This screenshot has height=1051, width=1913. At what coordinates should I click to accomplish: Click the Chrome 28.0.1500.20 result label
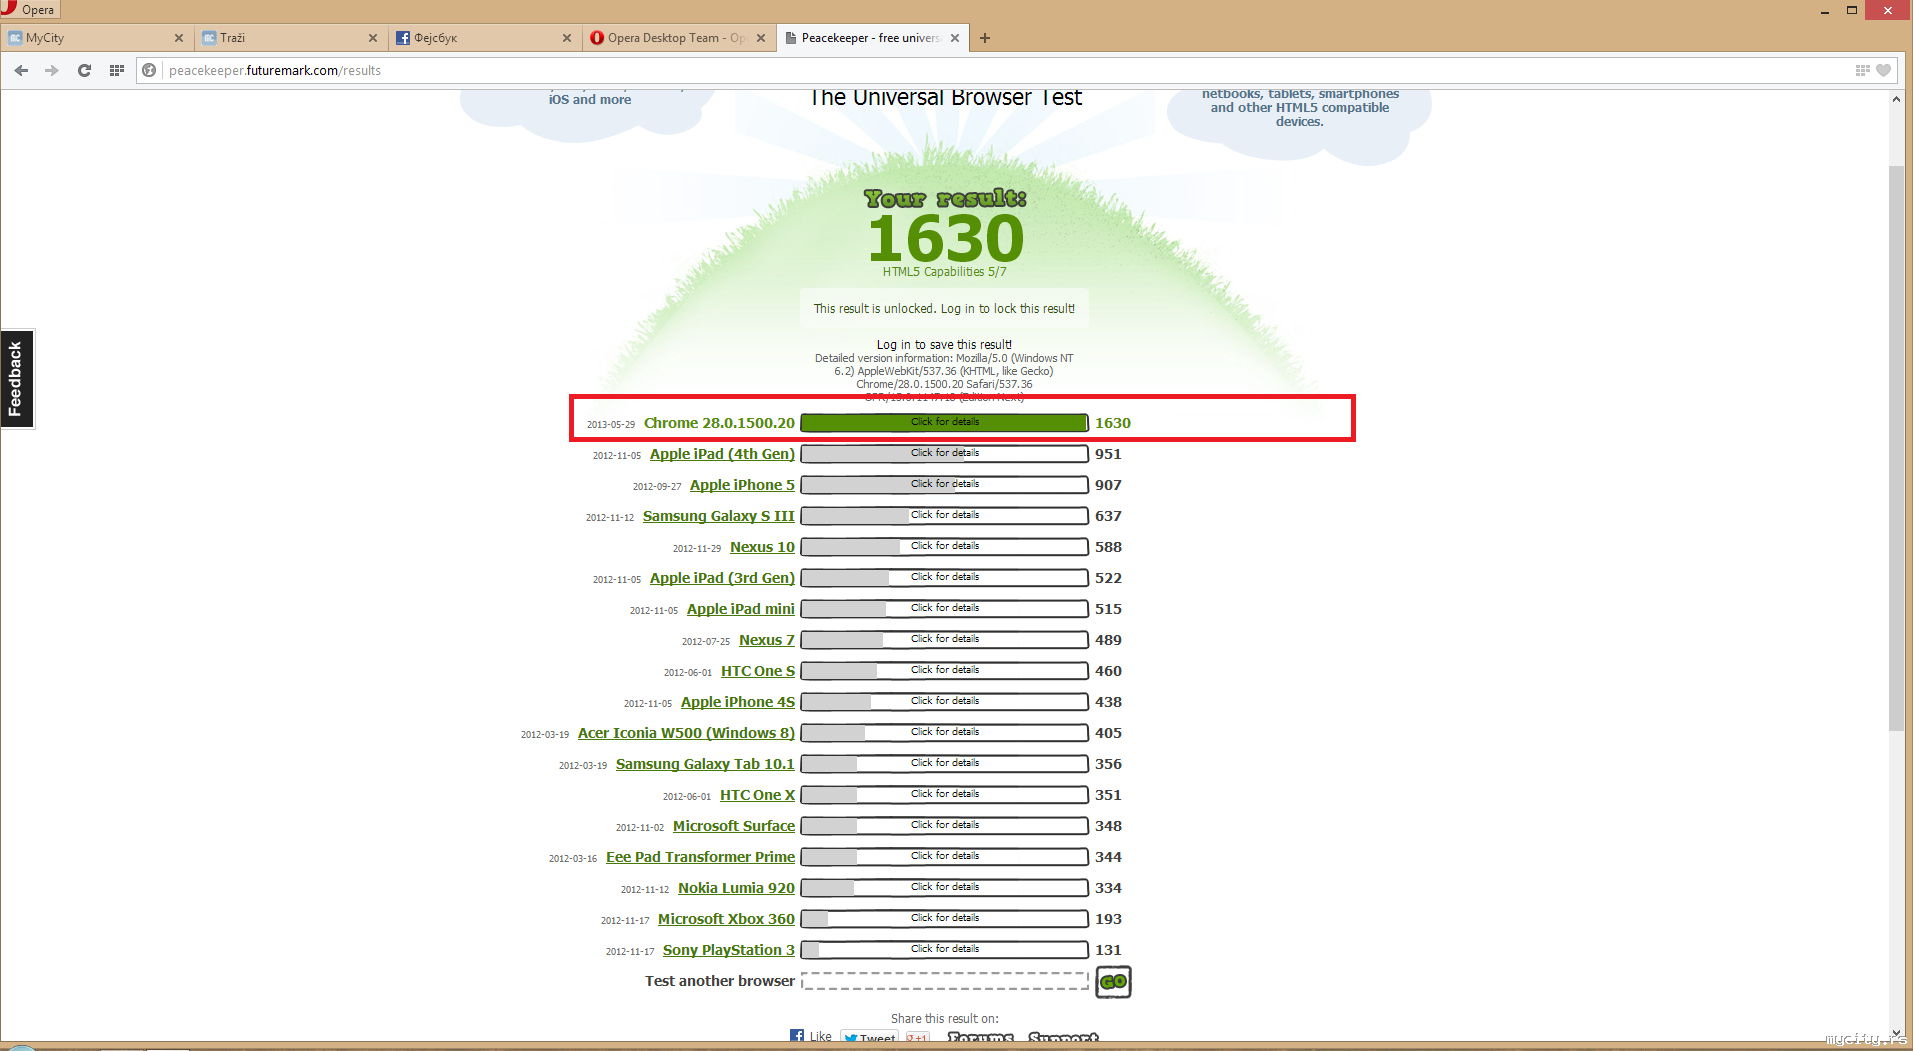click(x=719, y=423)
